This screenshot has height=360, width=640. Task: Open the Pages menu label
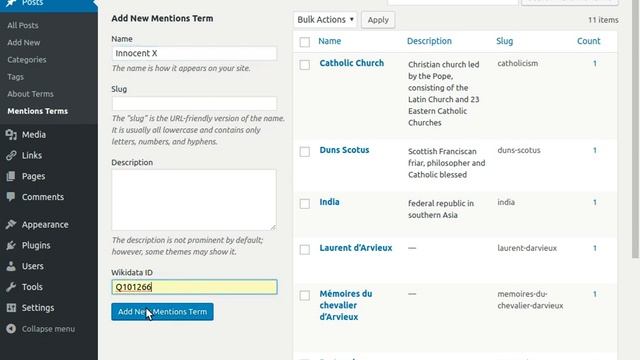[33, 176]
